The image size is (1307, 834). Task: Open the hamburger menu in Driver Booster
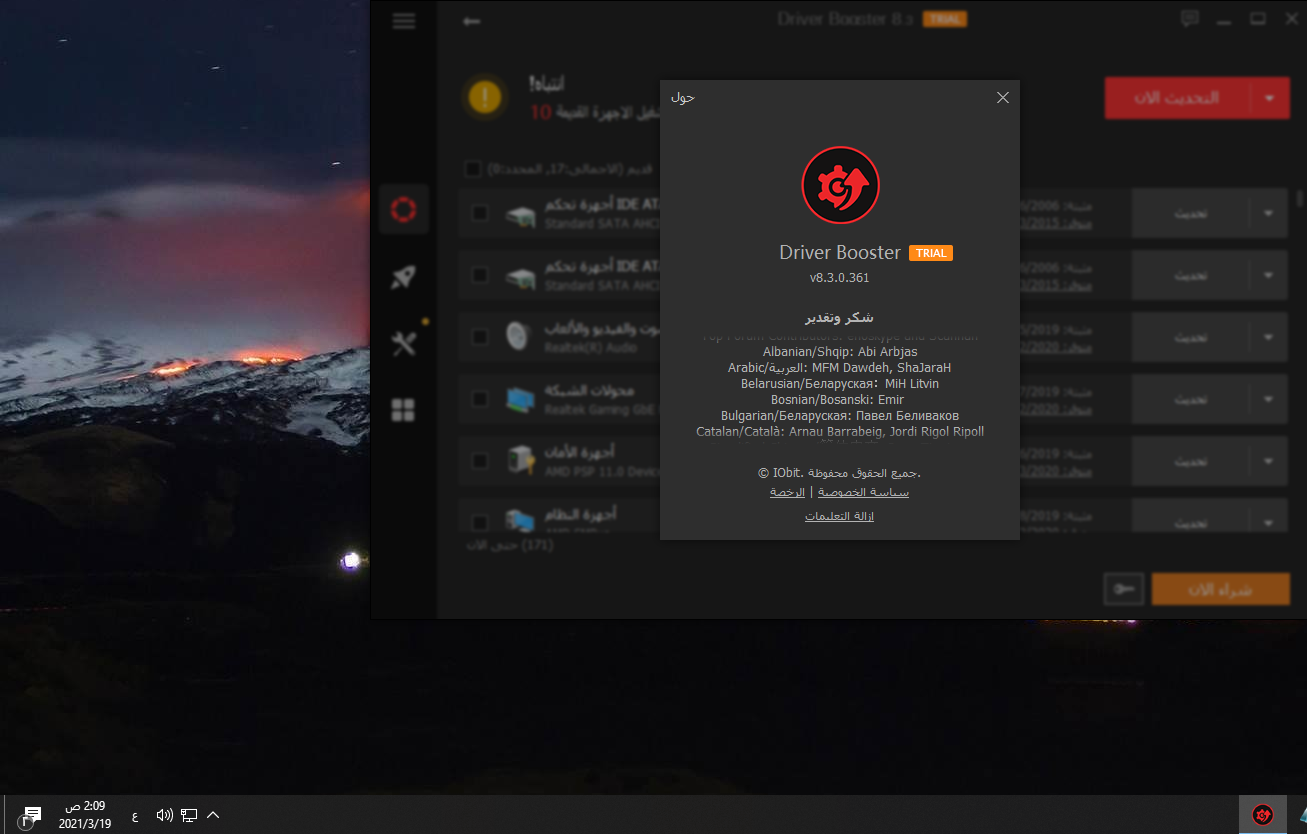[404, 21]
